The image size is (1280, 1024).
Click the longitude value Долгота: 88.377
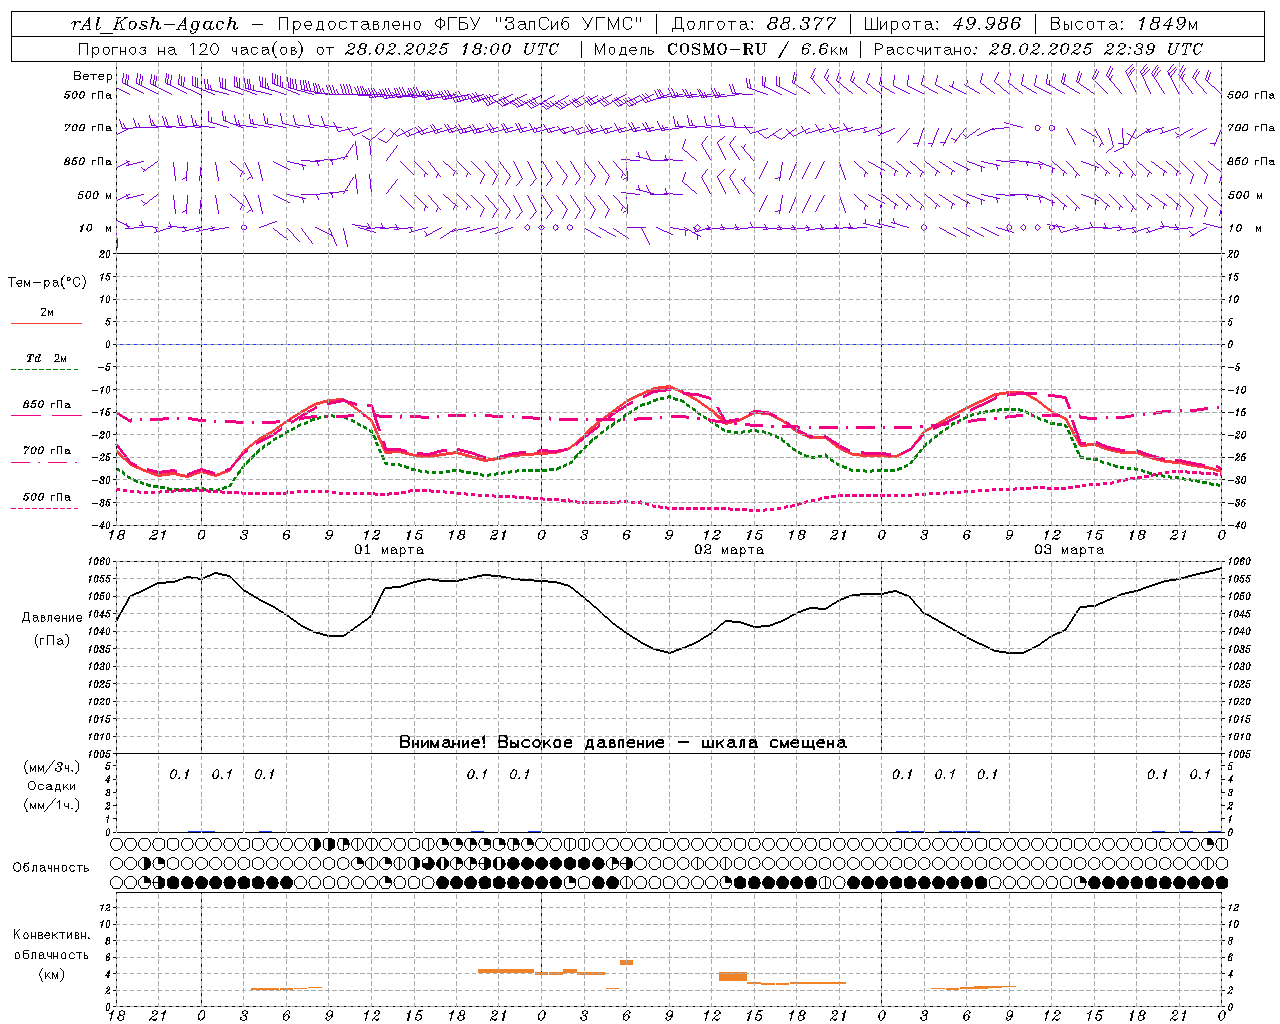point(753,24)
